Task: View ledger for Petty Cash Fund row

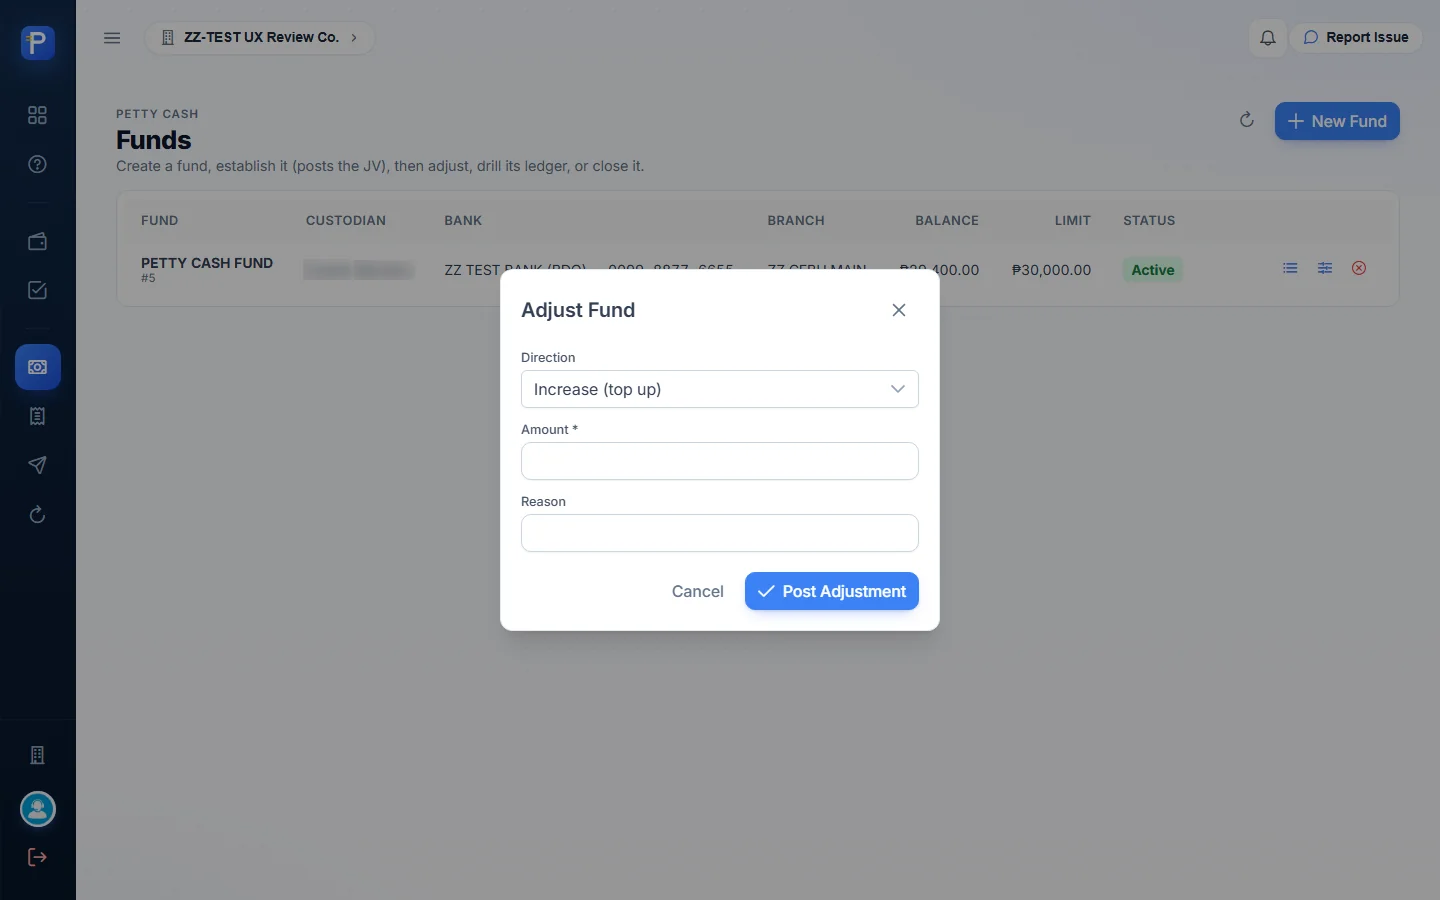Action: 1290,268
